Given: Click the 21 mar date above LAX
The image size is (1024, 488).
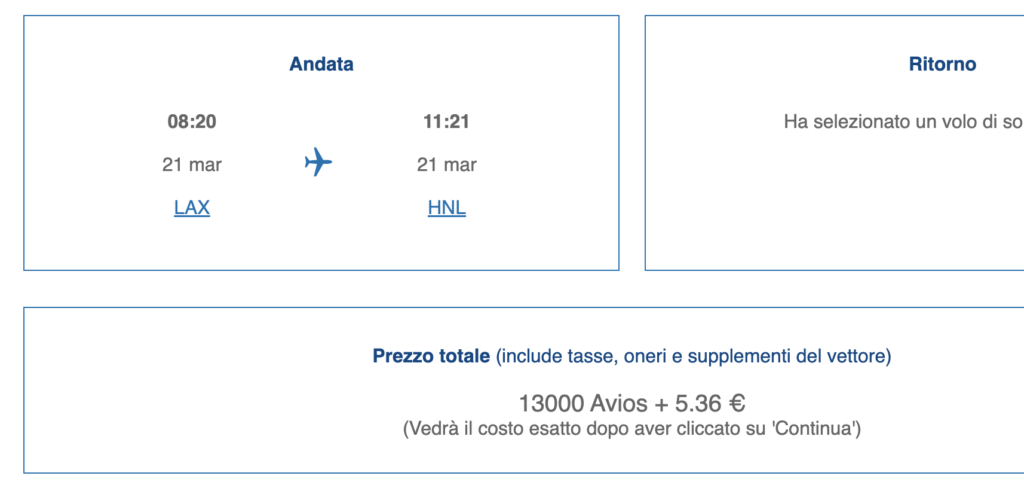Looking at the screenshot, I should click(x=191, y=165).
